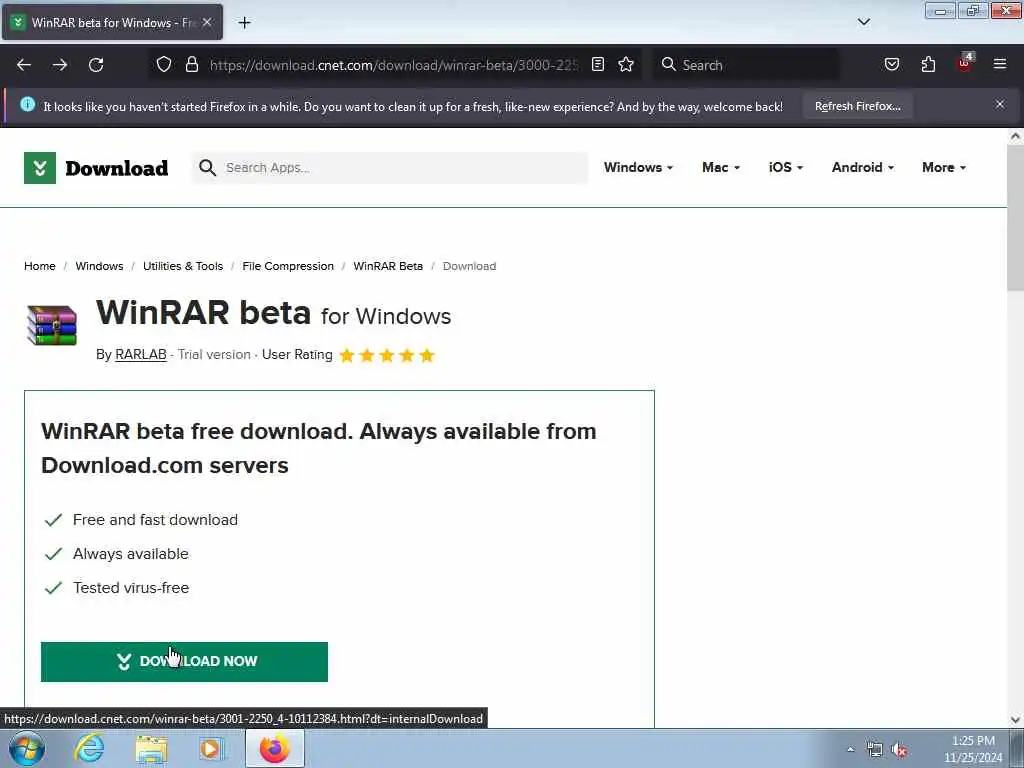Open Windows Explorer from the taskbar
Screen dimensions: 1024x768
(x=152, y=749)
